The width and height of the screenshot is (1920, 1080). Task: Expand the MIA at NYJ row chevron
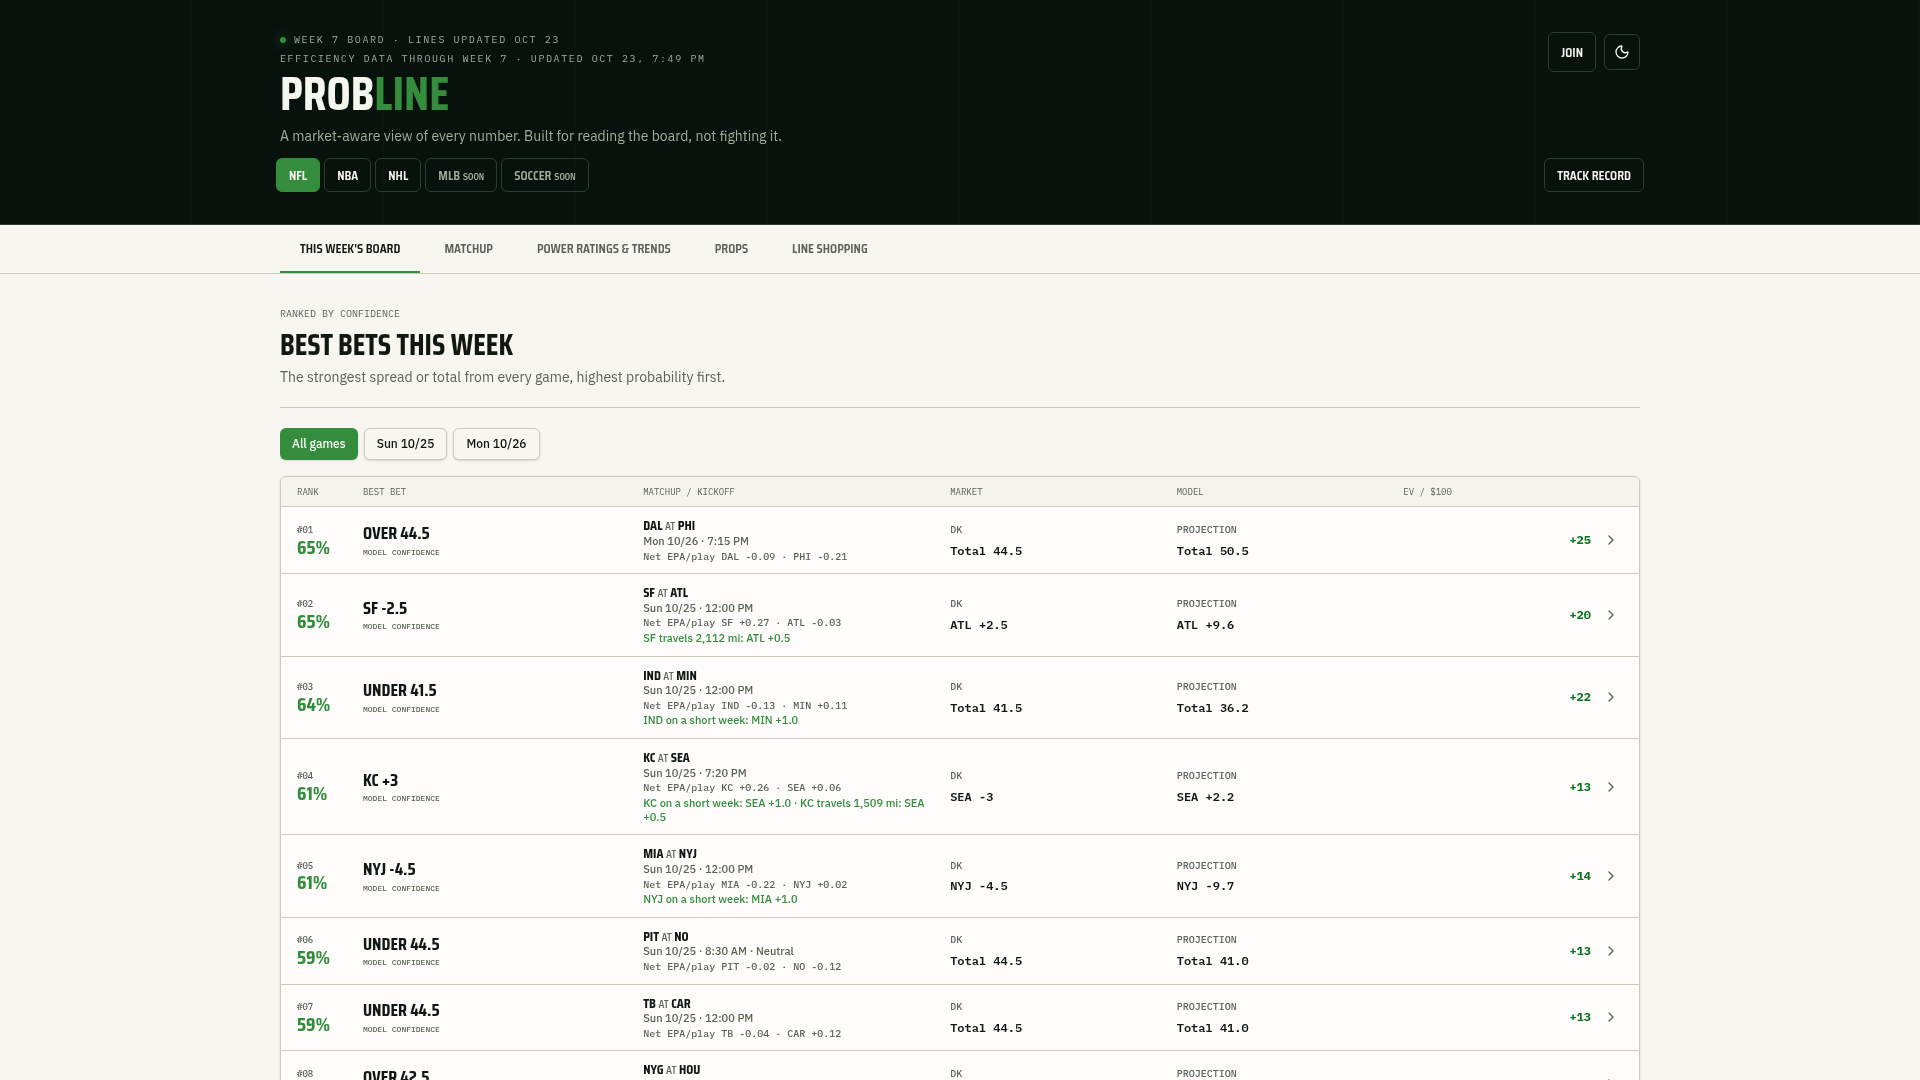1611,876
